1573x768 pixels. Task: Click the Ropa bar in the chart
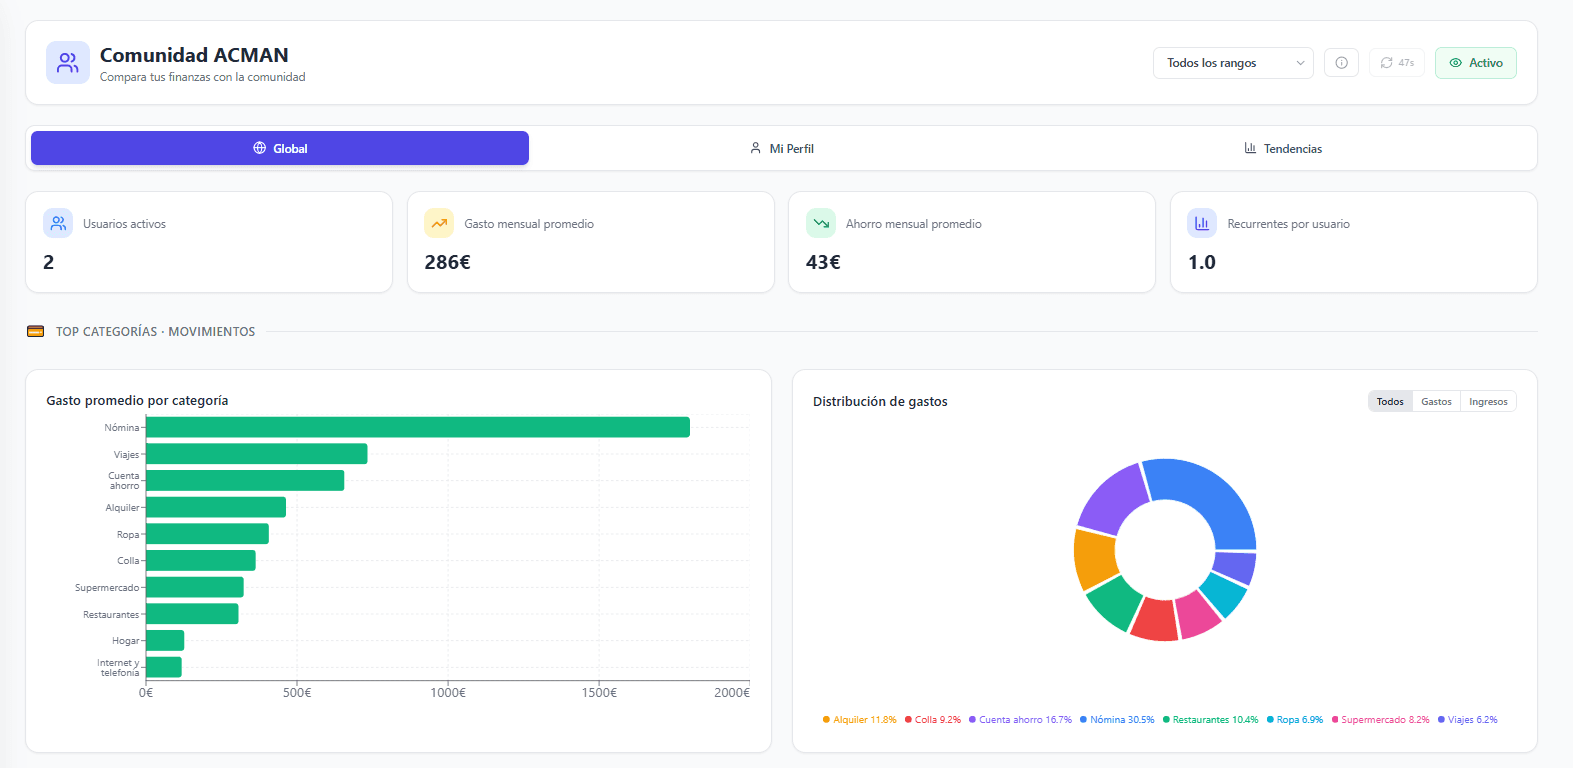click(x=207, y=534)
